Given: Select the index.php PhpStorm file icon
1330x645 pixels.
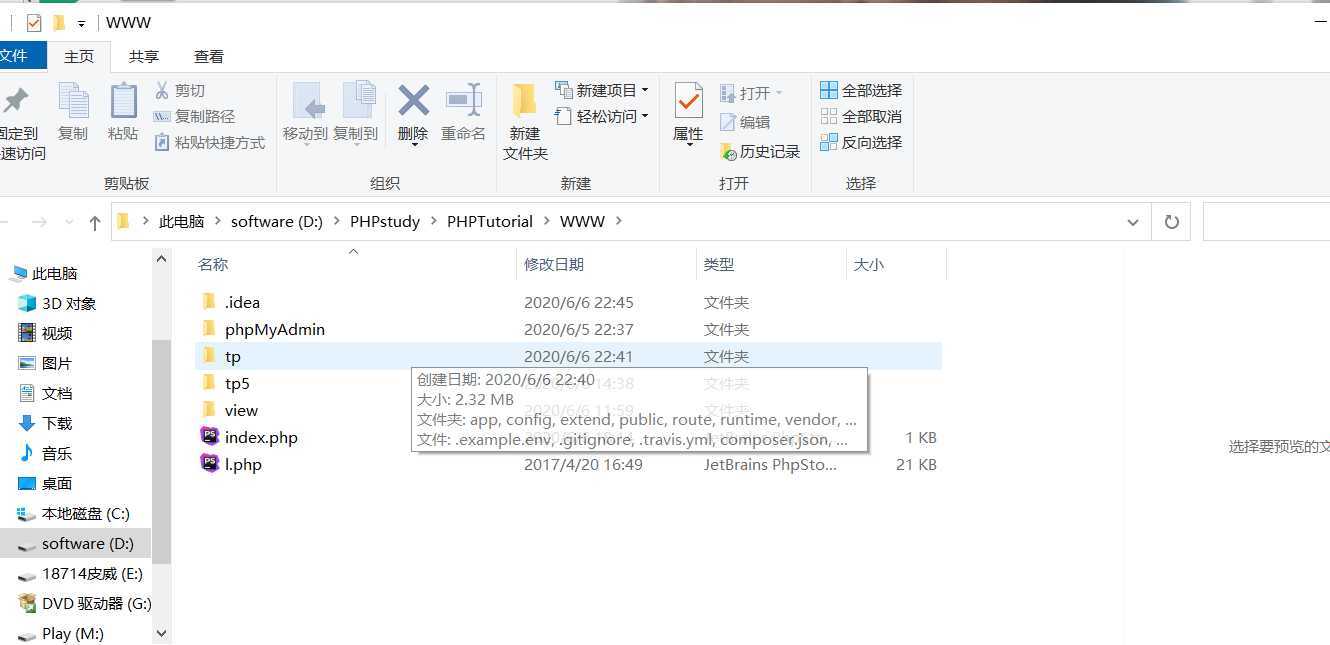Looking at the screenshot, I should click(209, 437).
